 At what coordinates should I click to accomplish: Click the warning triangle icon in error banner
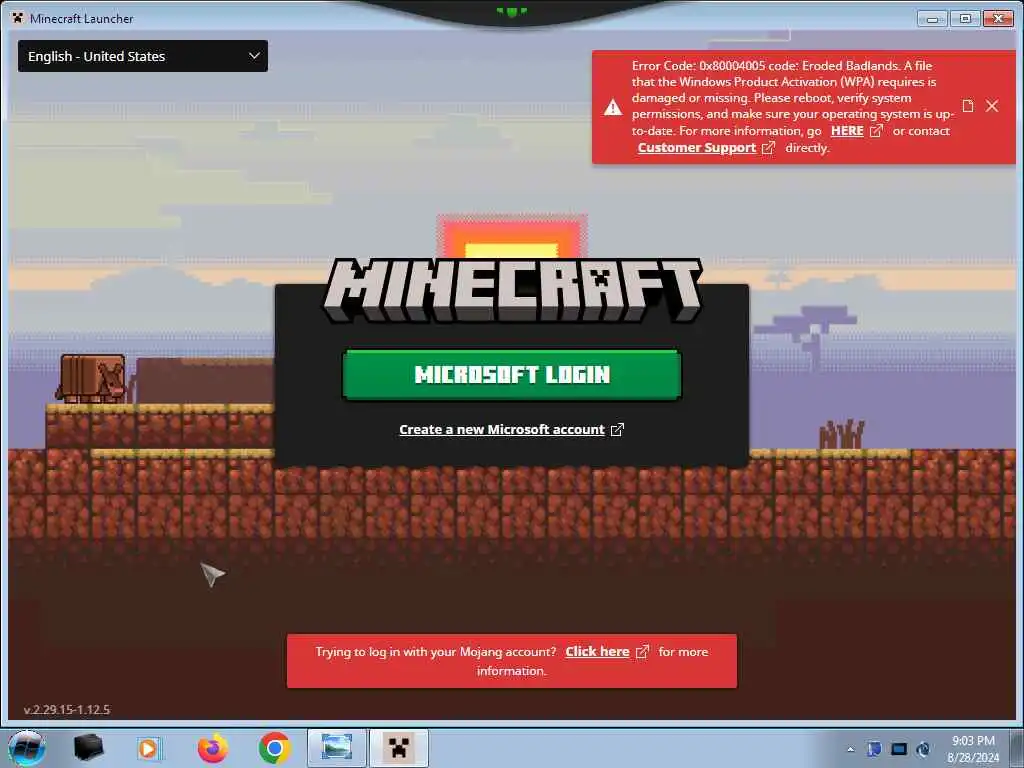(613, 107)
